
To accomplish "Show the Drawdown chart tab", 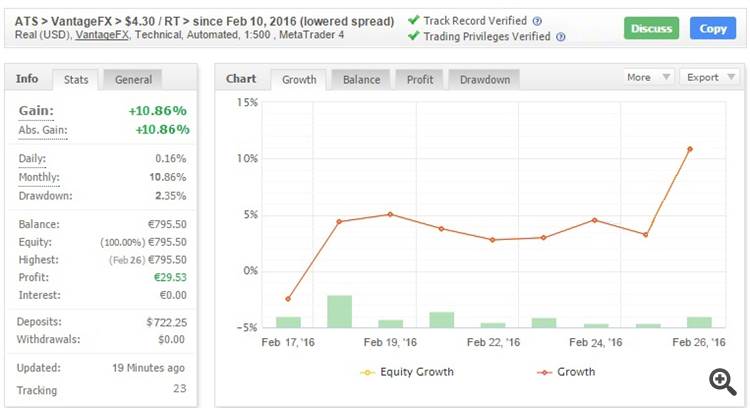I will click(x=484, y=80).
